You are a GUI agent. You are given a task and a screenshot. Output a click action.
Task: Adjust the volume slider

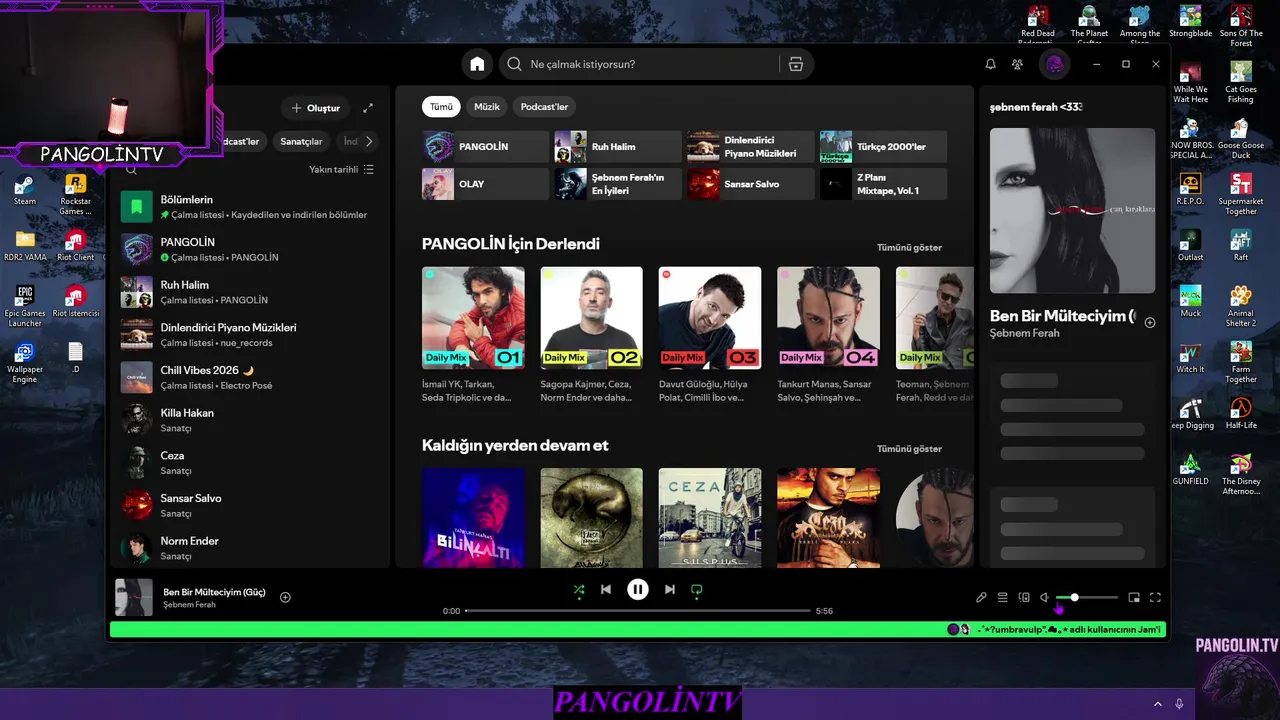(1087, 597)
